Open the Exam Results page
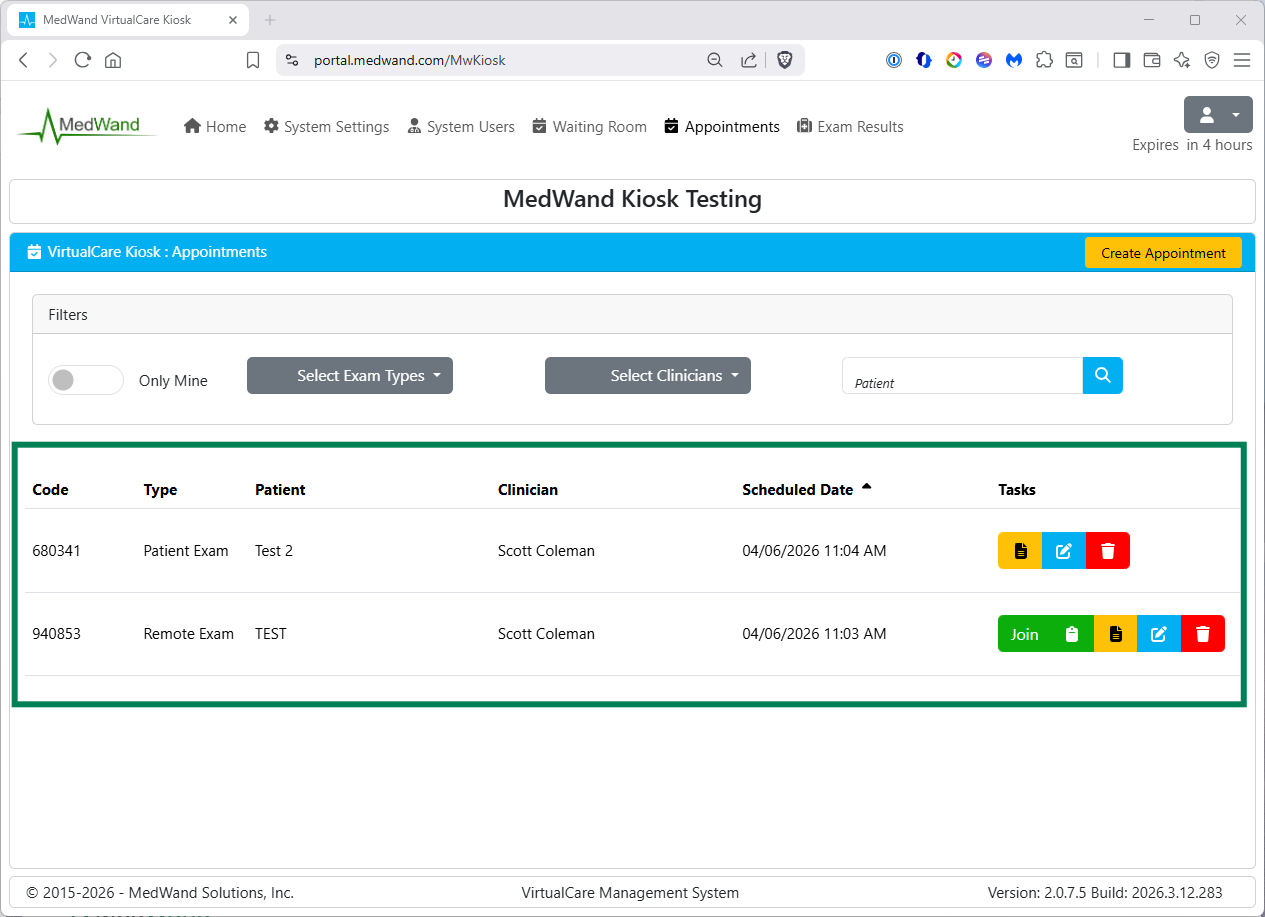This screenshot has width=1265, height=917. click(x=850, y=127)
